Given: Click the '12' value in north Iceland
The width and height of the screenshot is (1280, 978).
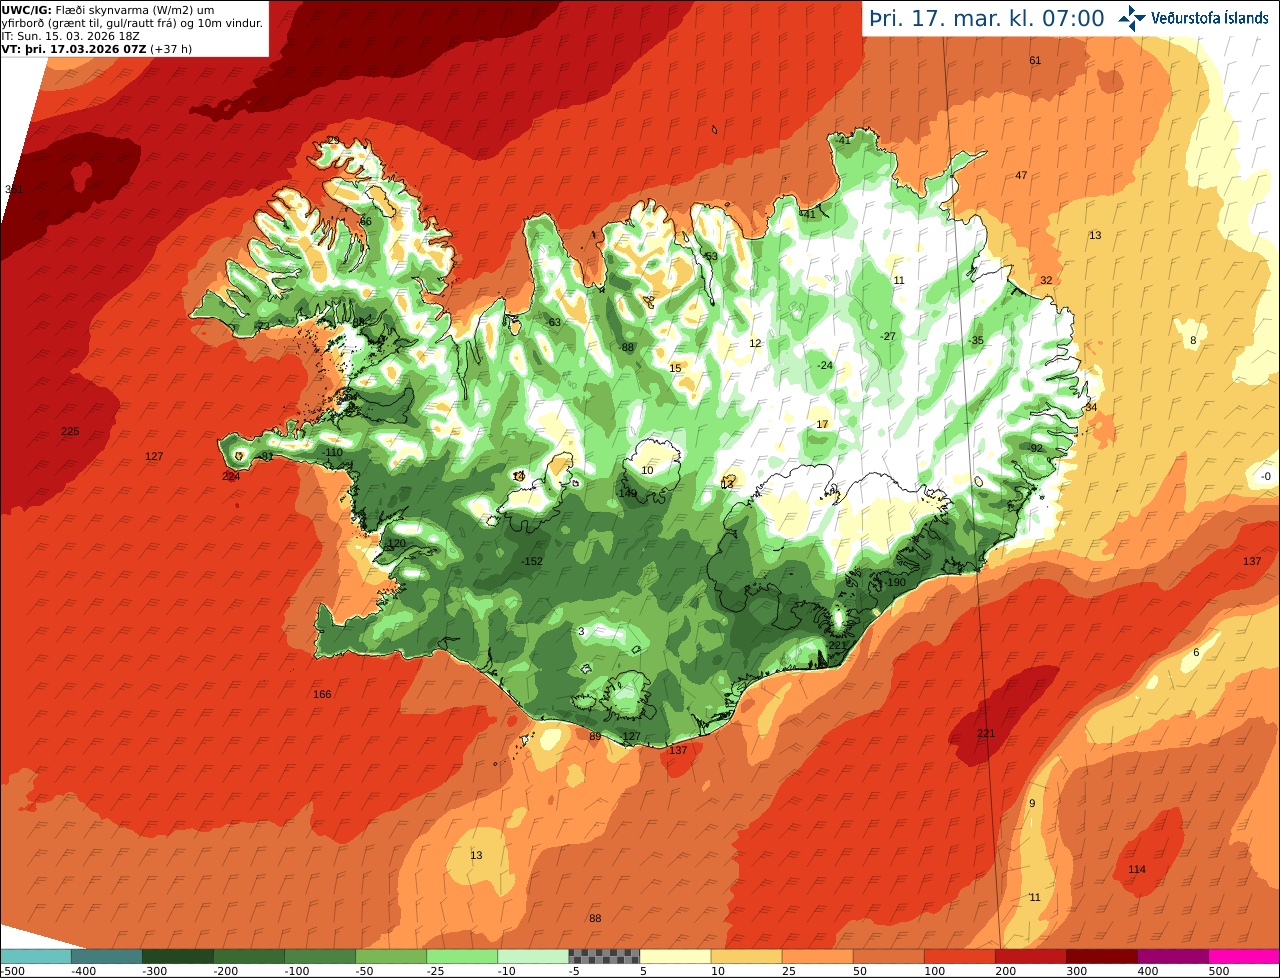Looking at the screenshot, I should tap(755, 344).
